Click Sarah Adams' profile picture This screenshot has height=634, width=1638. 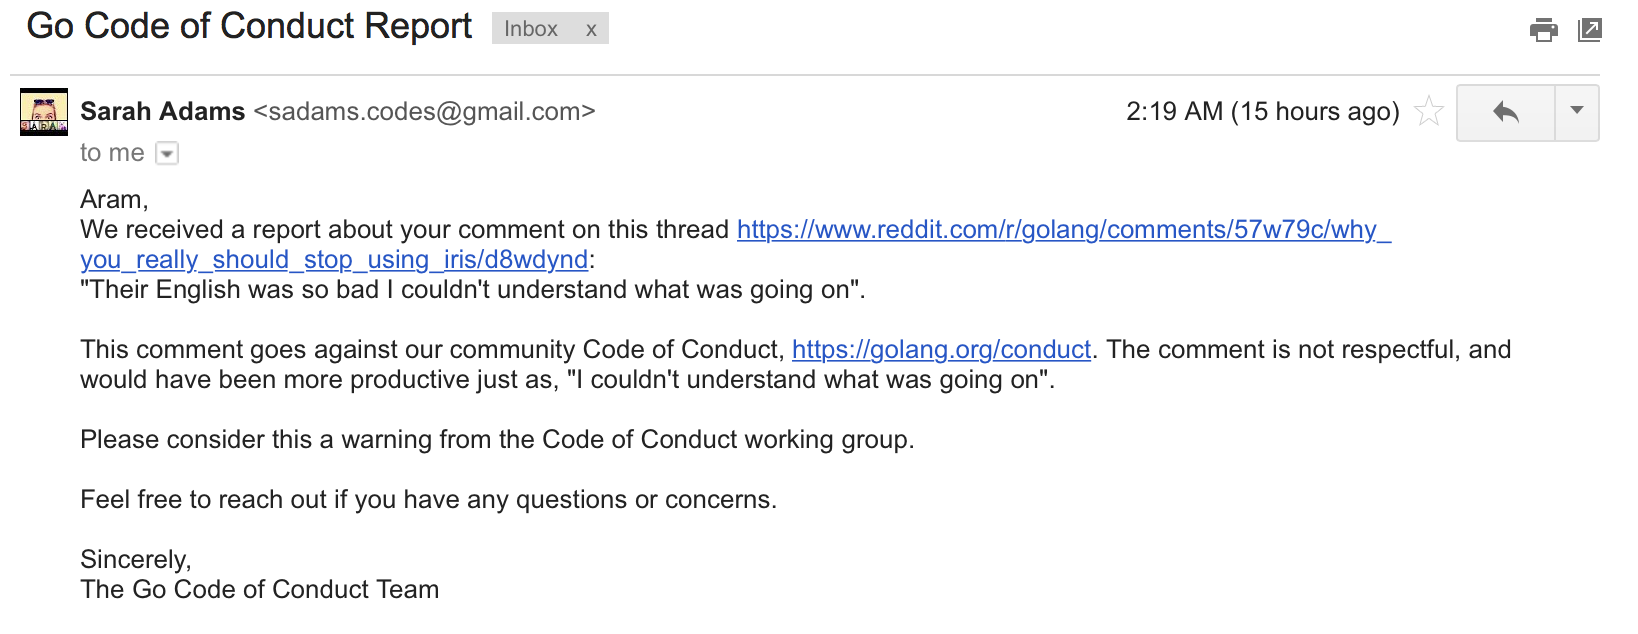(44, 112)
